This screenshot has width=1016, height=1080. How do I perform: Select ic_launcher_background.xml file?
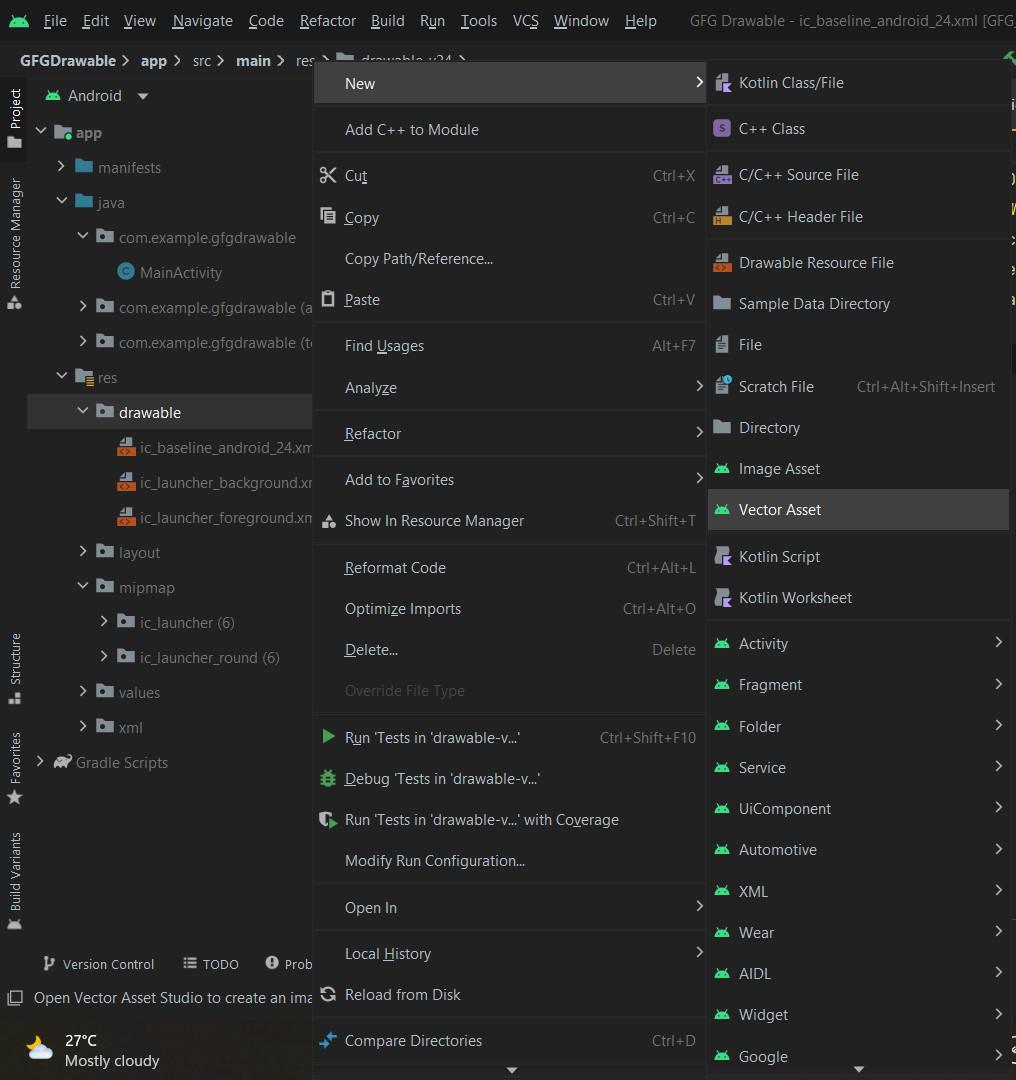click(214, 483)
